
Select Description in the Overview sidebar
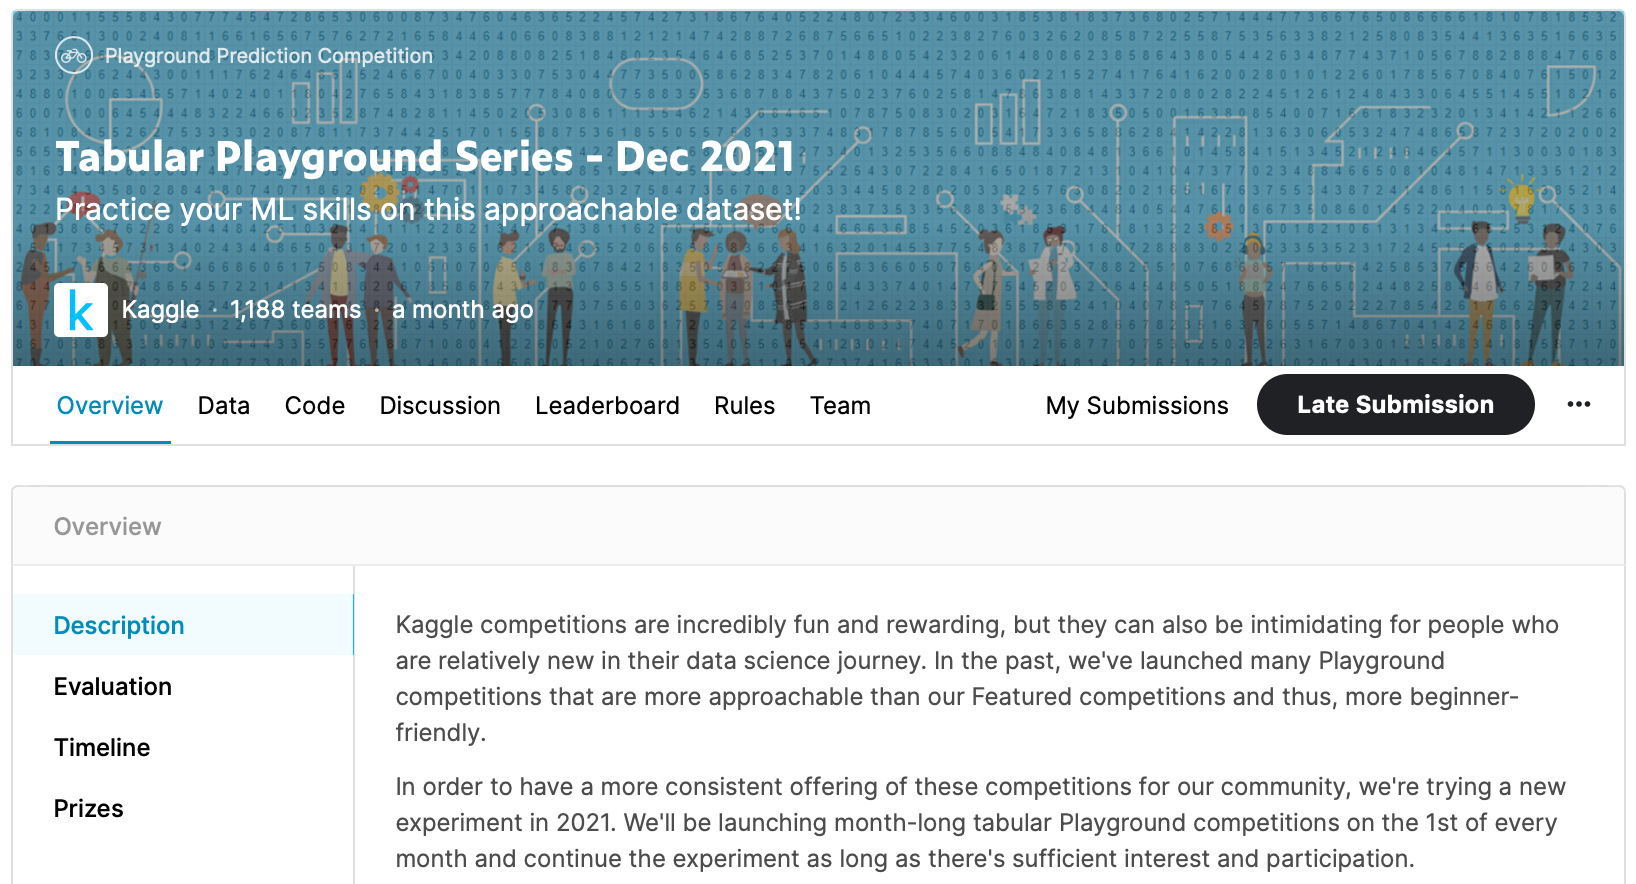(x=118, y=625)
